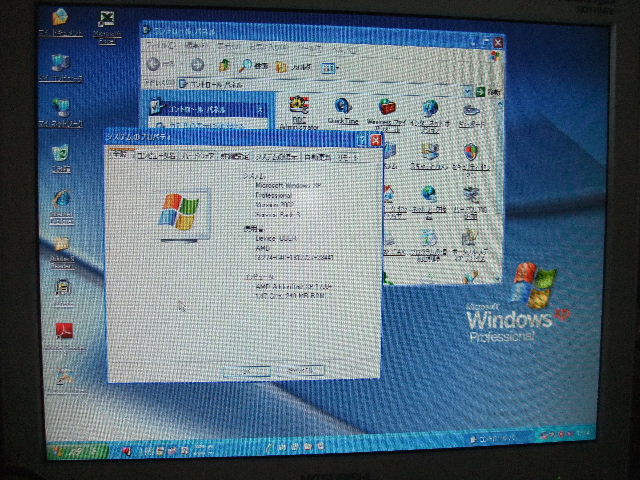
Task: Switch to the Remote tab
Action: tap(347, 158)
